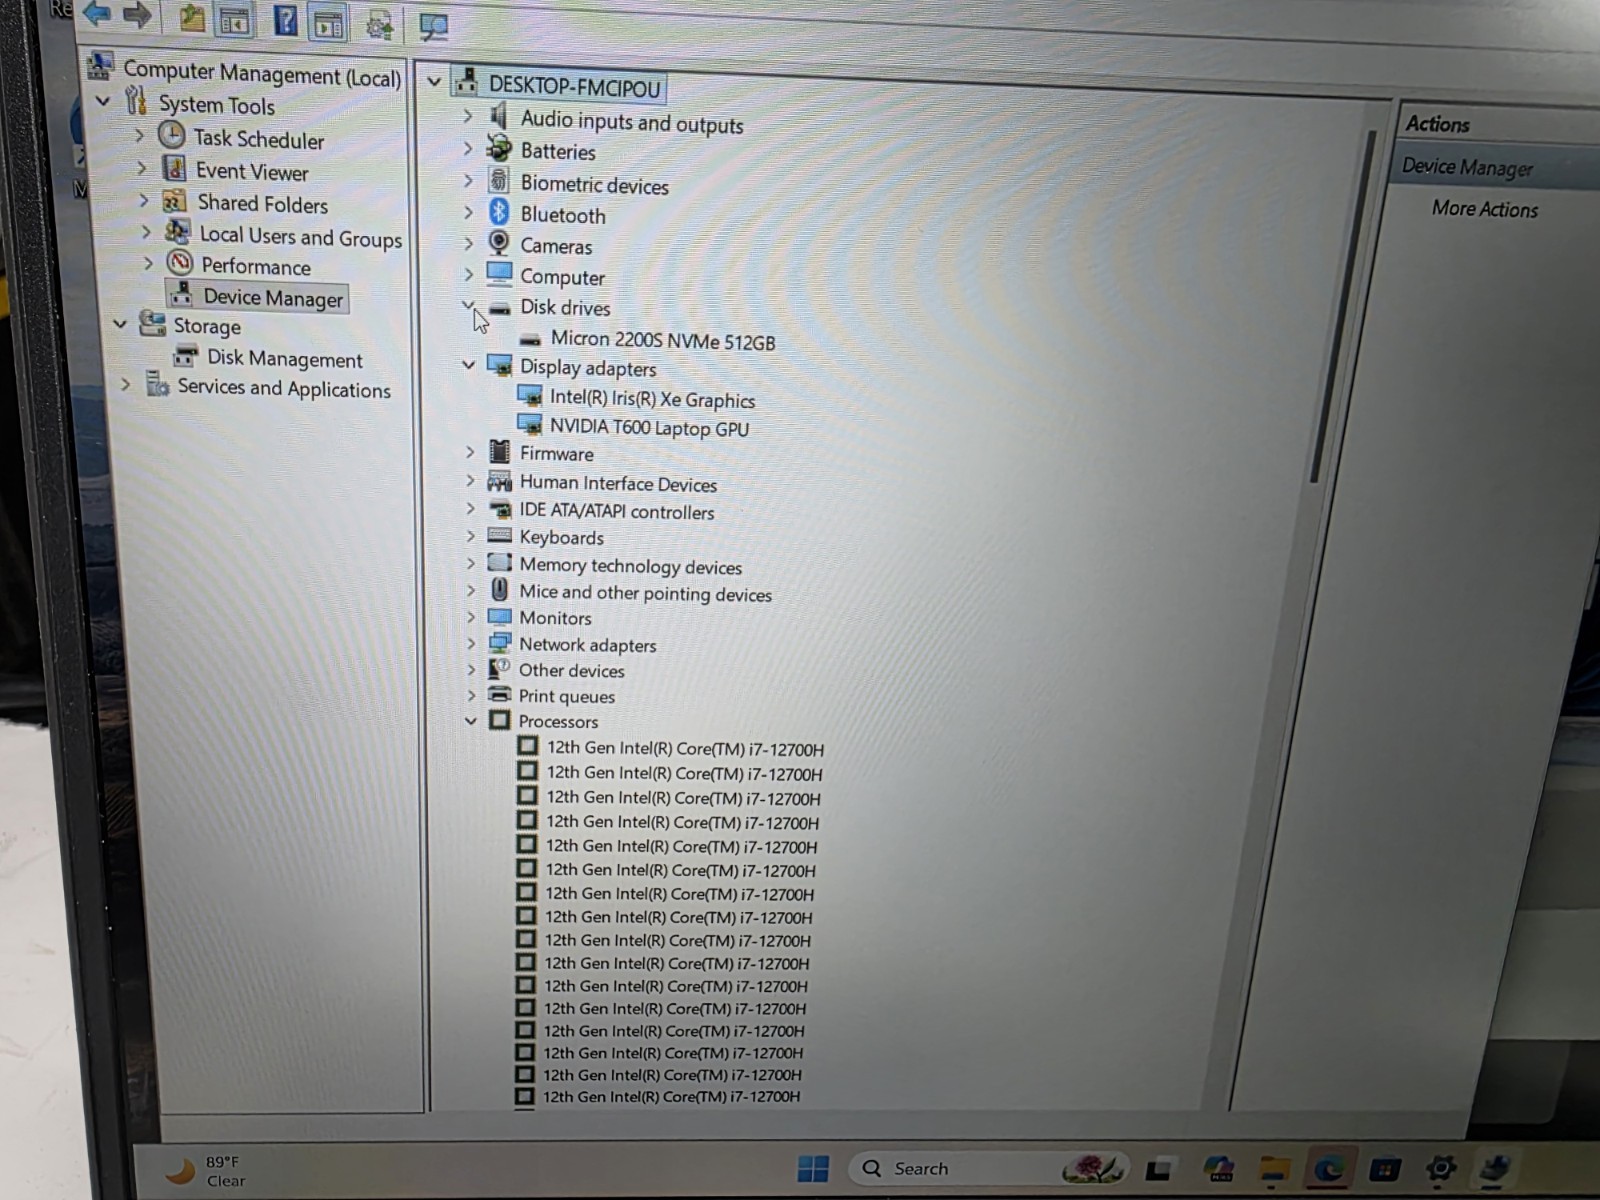Select Task Scheduler clock icon
The width and height of the screenshot is (1600, 1200).
(x=171, y=134)
